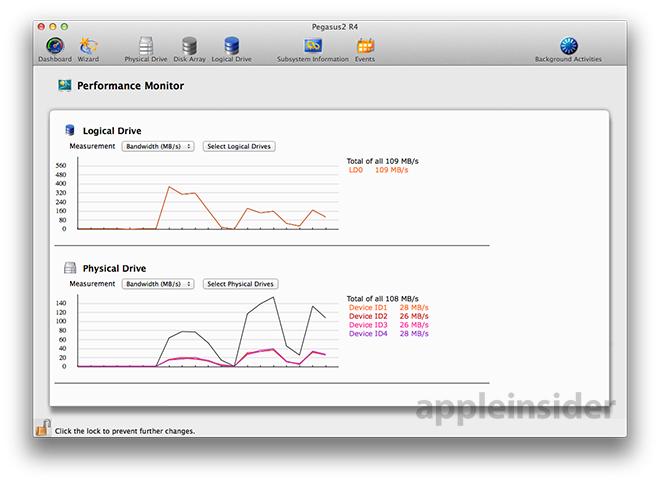Image resolution: width=660 pixels, height=483 pixels.
Task: Click 'Click the lock to prevent further changes' text
Action: coord(125,431)
